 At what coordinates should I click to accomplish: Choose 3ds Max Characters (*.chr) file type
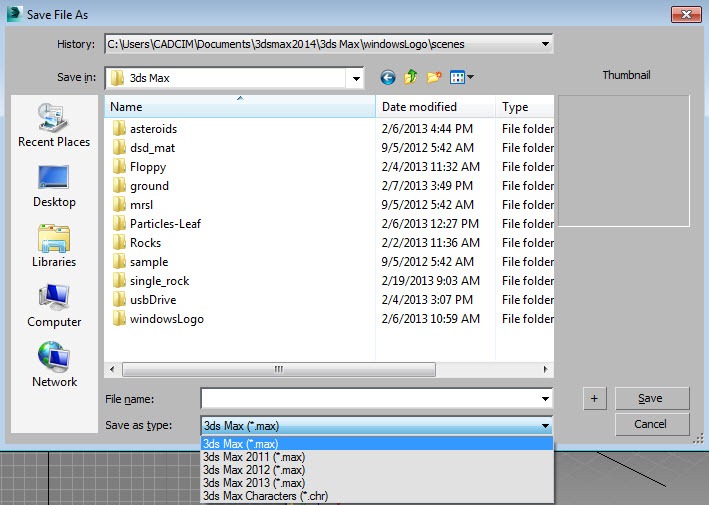coord(377,496)
